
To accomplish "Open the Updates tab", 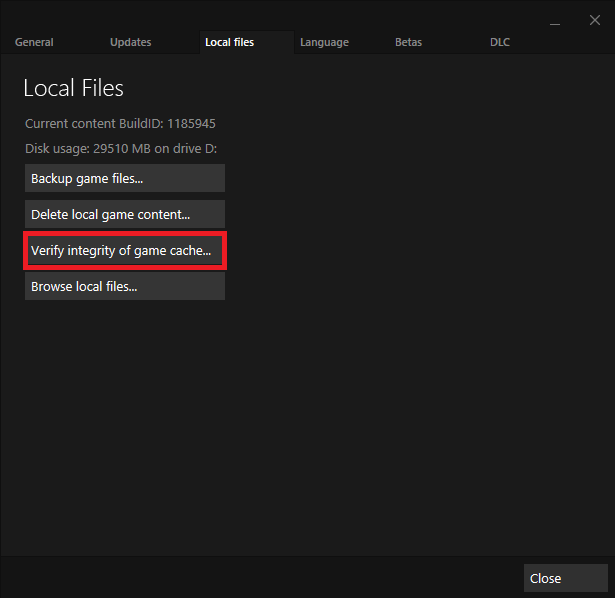I will [x=130, y=42].
